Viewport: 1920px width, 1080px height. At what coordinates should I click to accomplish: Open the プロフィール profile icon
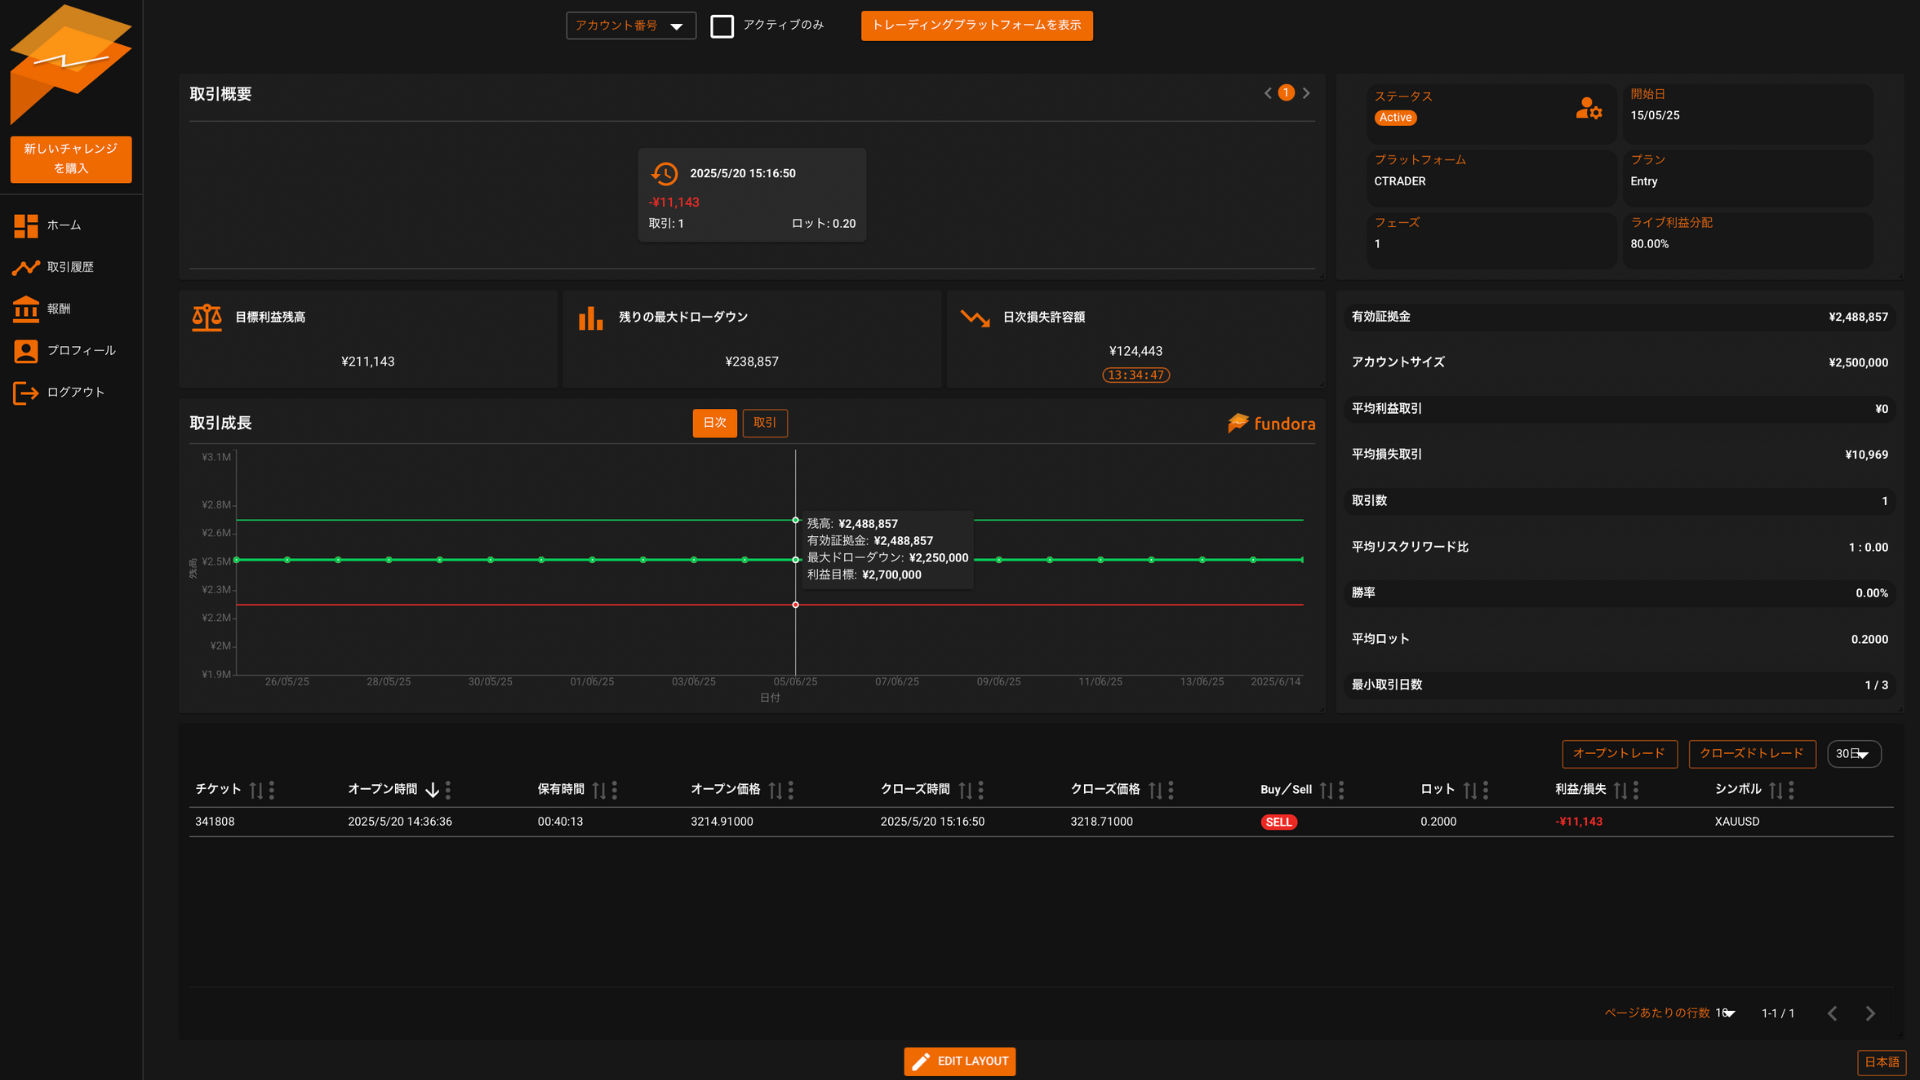[x=26, y=351]
